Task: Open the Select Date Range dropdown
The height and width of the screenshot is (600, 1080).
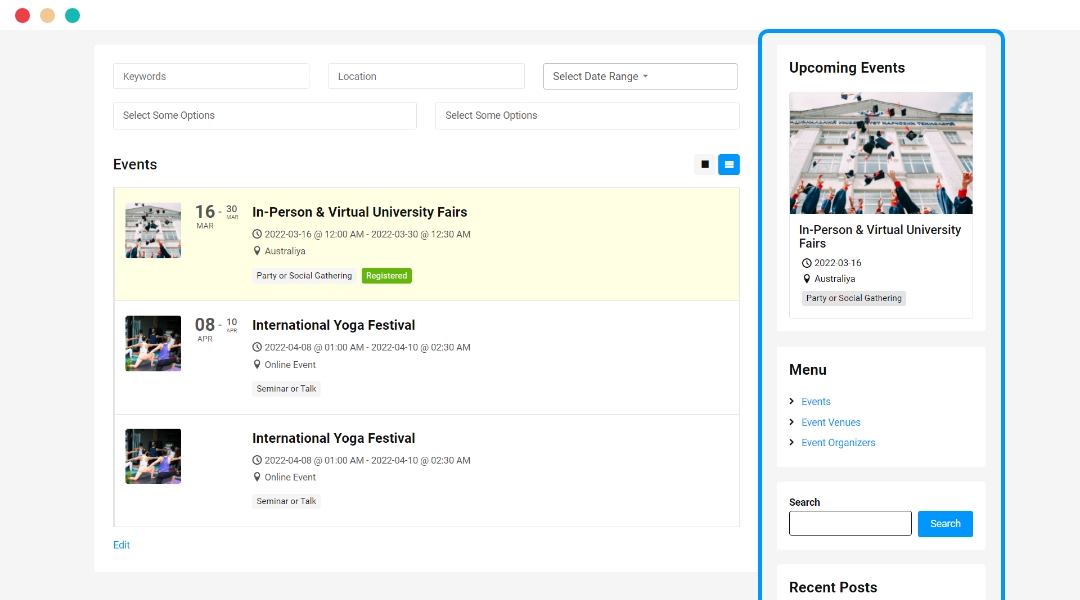Action: pyautogui.click(x=640, y=77)
